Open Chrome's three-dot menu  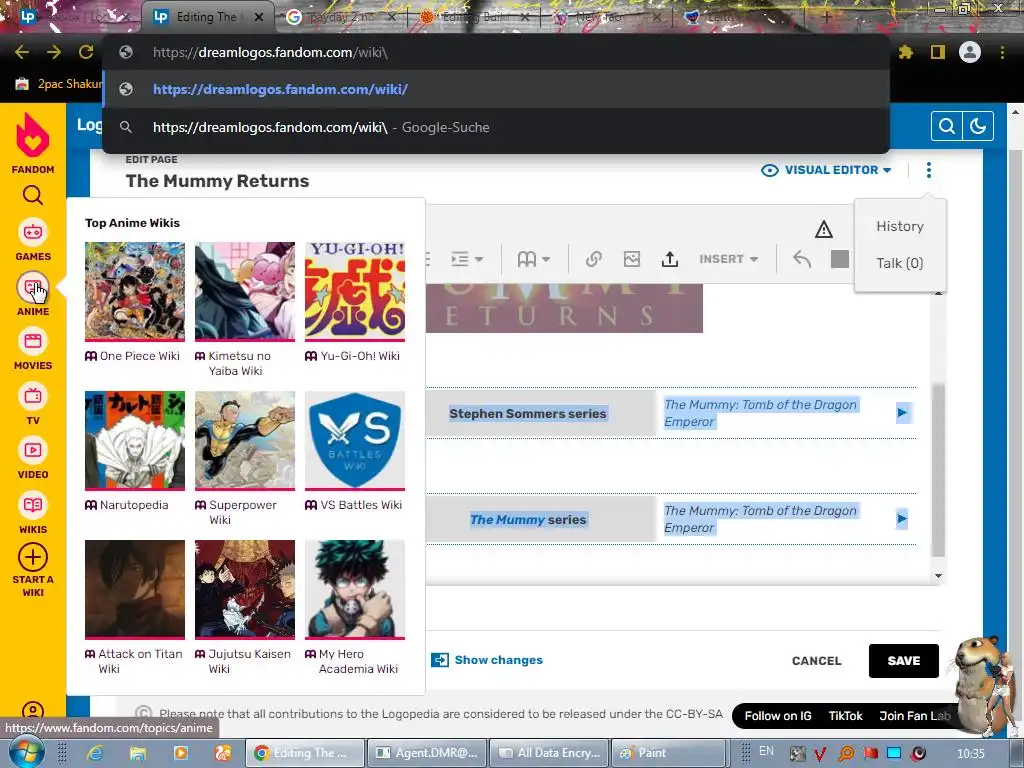click(x=1002, y=52)
